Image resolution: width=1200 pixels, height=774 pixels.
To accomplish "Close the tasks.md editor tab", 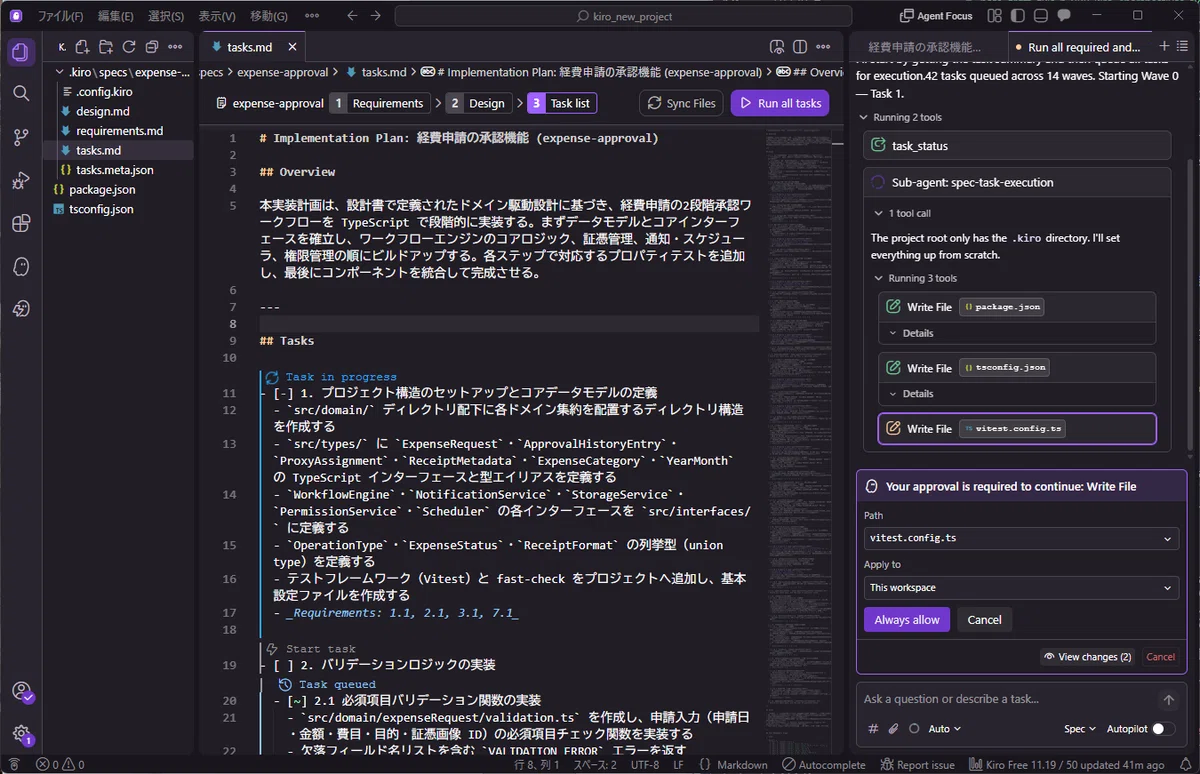I will click(290, 47).
